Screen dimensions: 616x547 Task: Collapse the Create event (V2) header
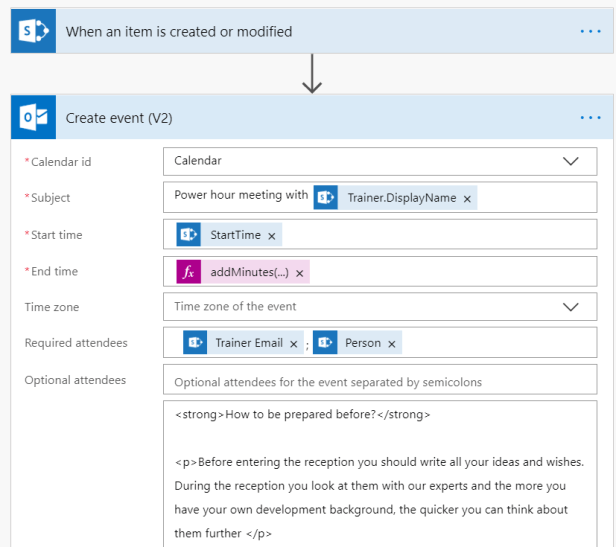(300, 118)
